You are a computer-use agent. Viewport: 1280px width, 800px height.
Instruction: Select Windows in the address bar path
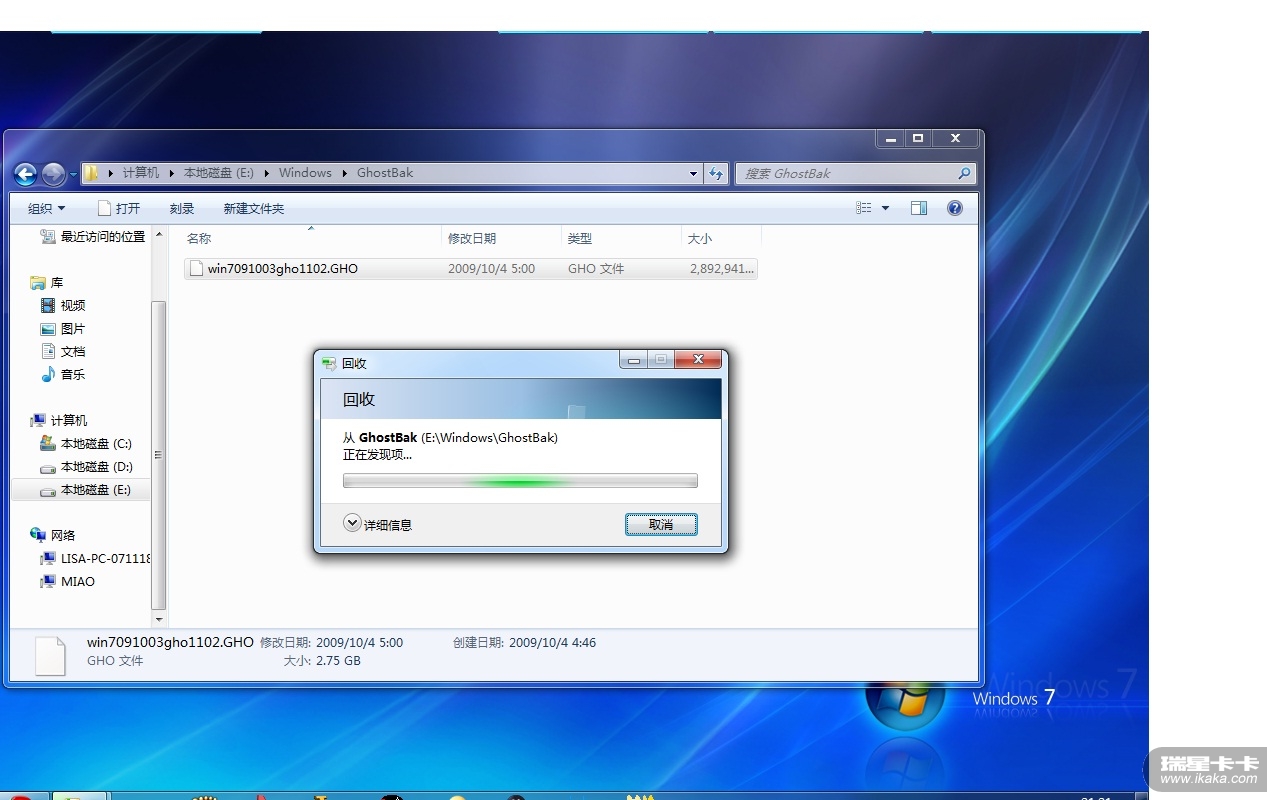point(305,173)
